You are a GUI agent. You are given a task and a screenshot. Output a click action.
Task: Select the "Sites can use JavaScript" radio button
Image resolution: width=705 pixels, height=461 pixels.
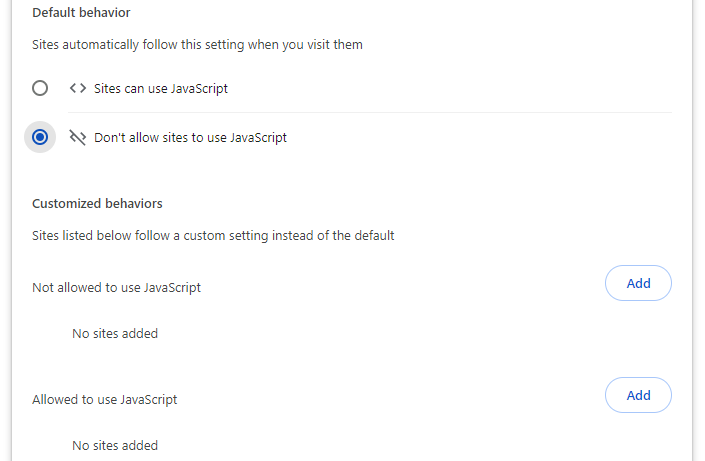pos(40,88)
